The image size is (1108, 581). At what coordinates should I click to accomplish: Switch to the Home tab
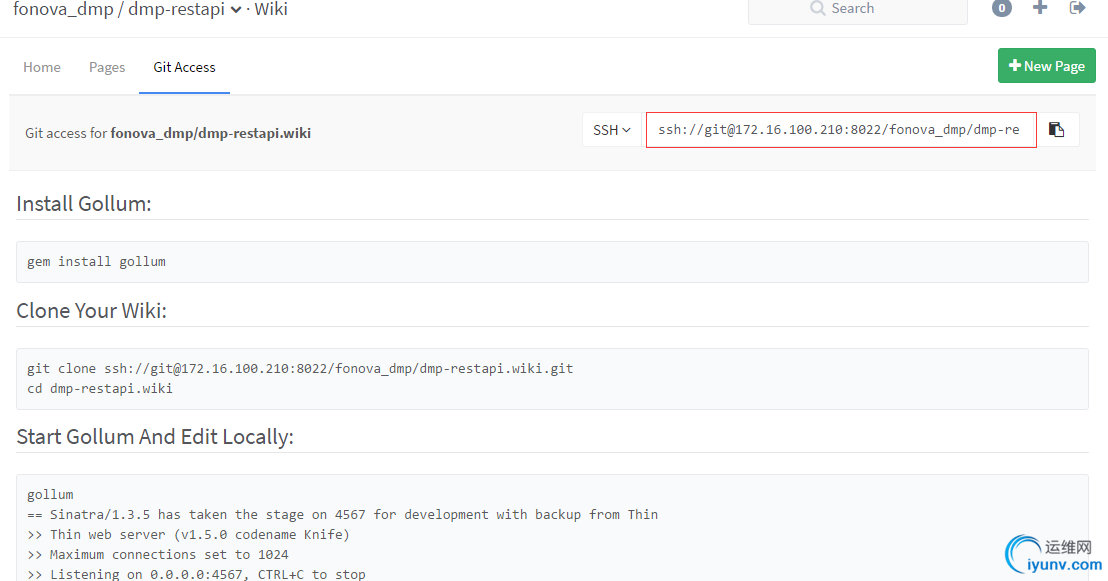click(x=42, y=67)
